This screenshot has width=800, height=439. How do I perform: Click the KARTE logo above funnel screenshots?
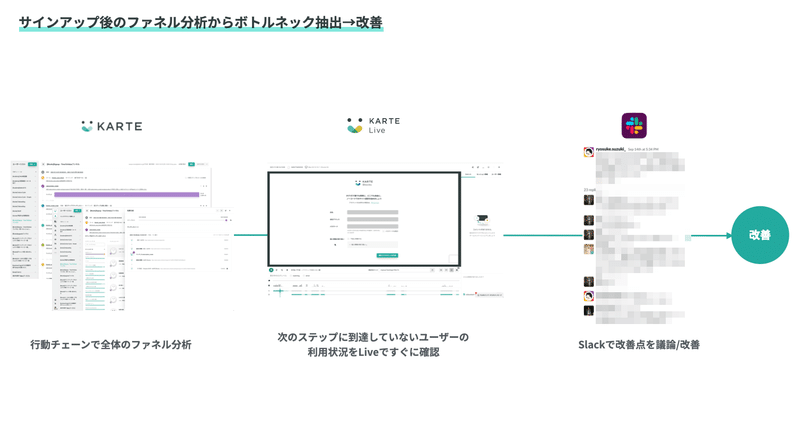tap(112, 126)
